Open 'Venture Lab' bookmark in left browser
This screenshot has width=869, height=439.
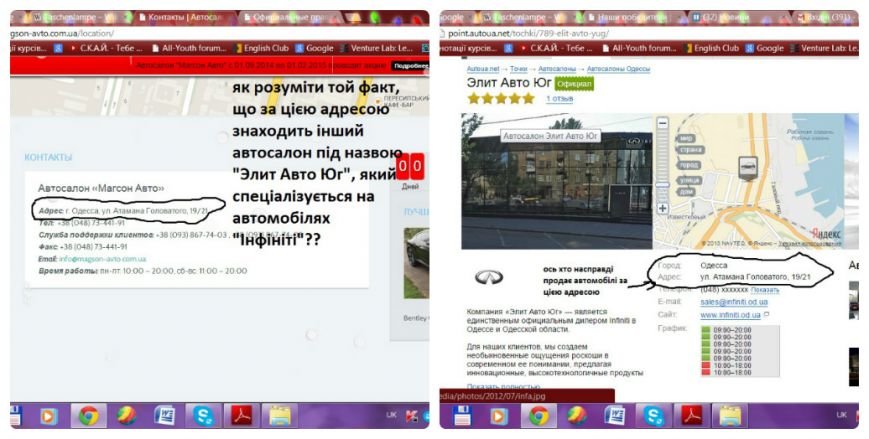pyautogui.click(x=376, y=48)
